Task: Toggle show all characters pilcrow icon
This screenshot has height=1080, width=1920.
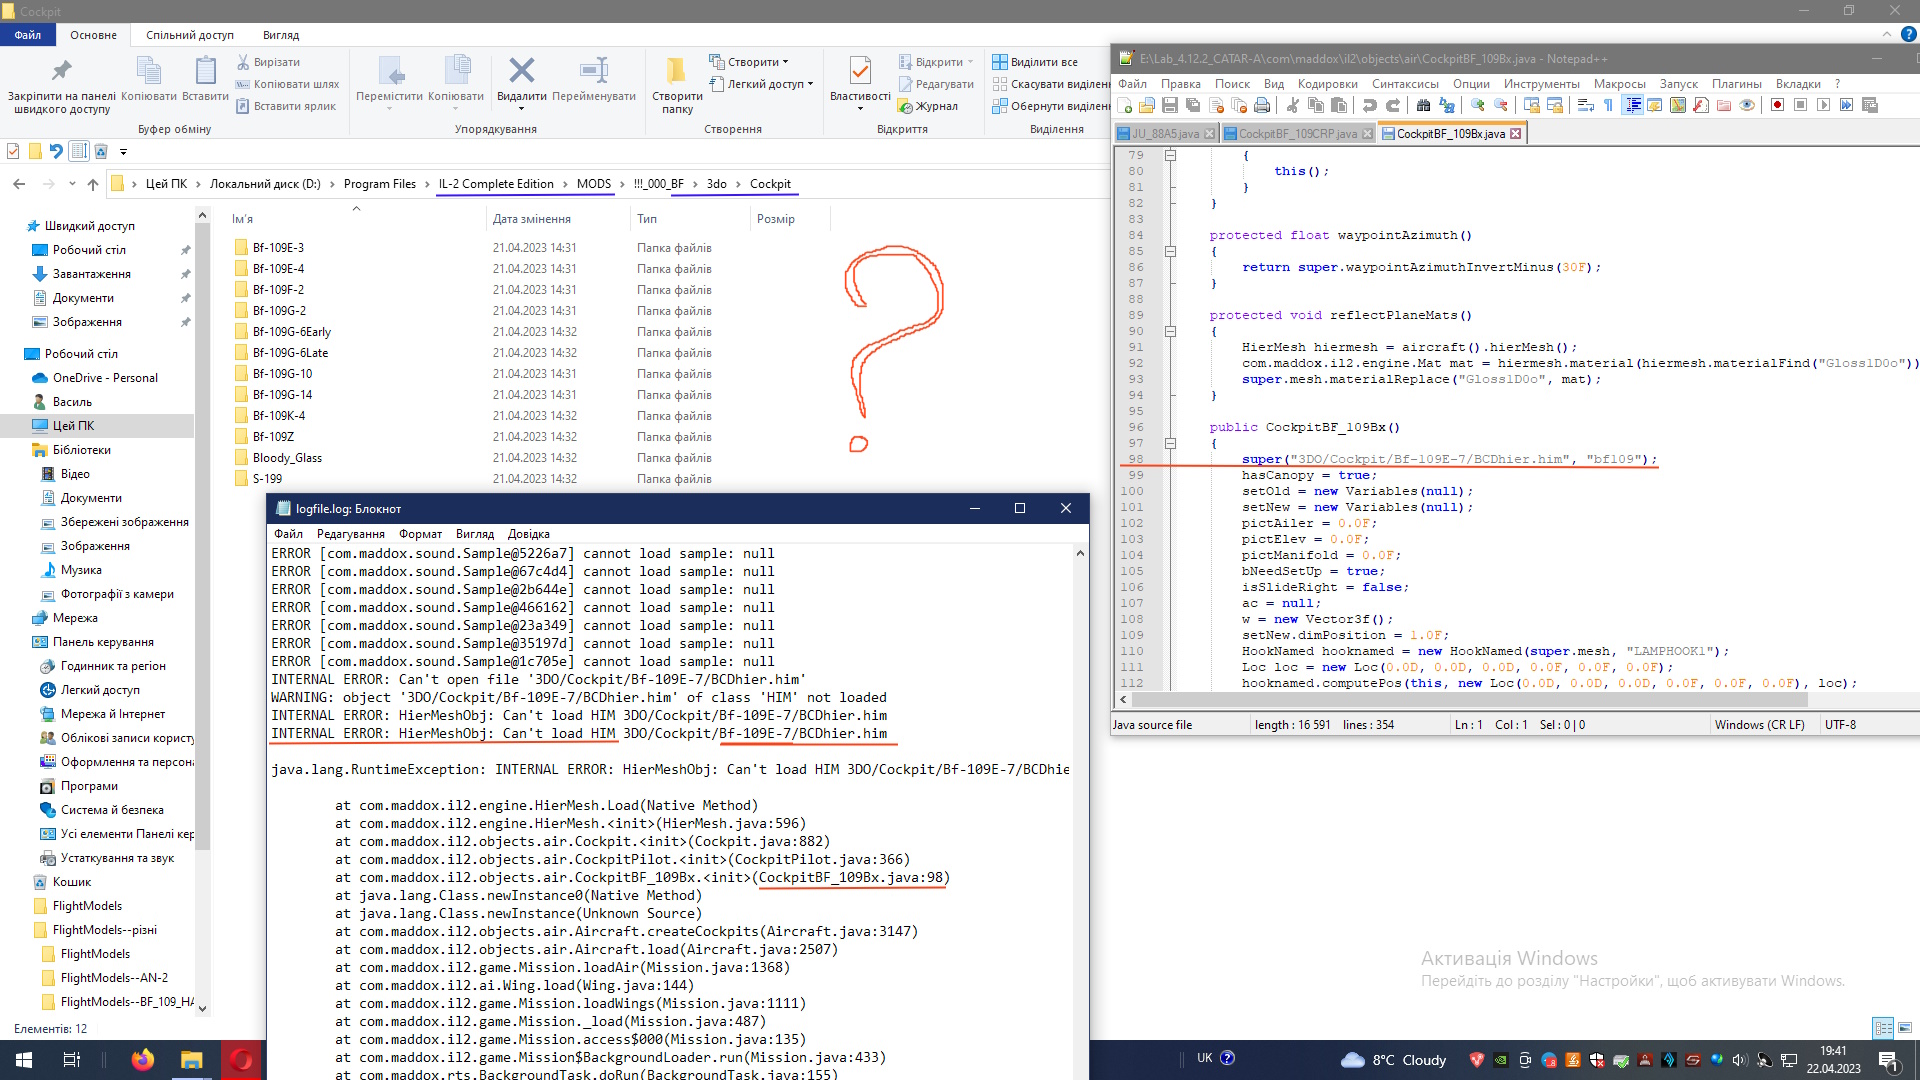Action: click(x=1608, y=106)
